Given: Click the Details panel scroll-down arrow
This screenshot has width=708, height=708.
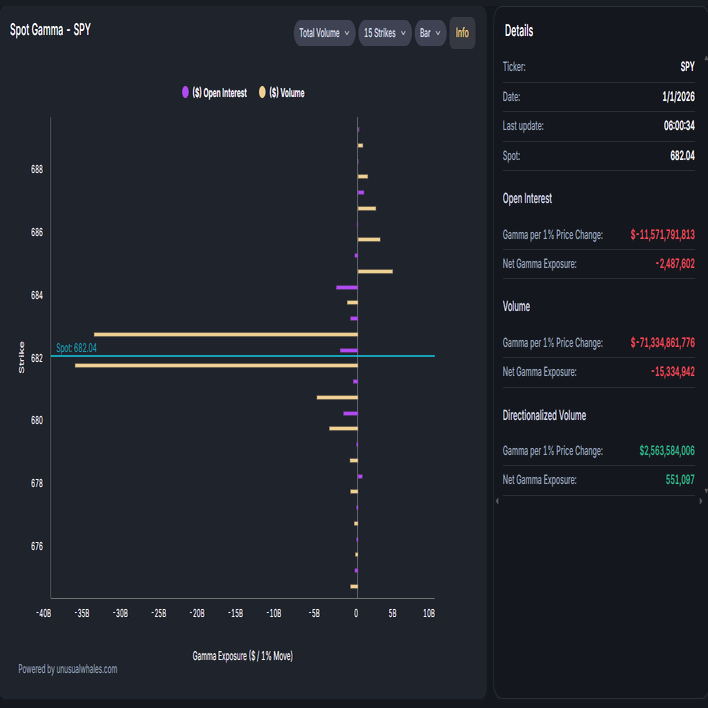Looking at the screenshot, I should click(705, 491).
